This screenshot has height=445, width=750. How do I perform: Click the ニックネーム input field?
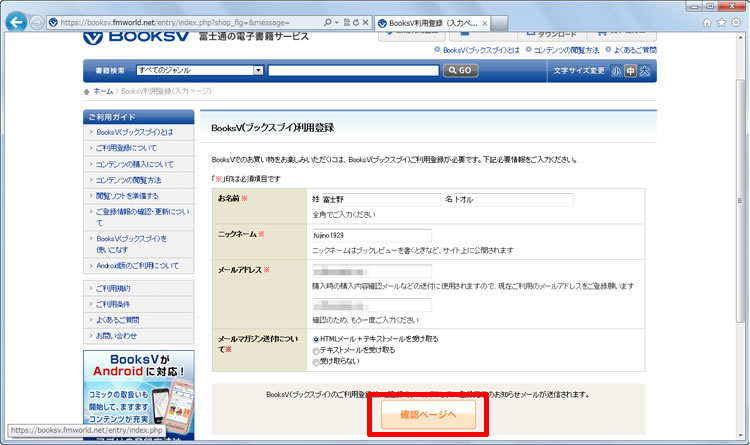click(x=372, y=235)
